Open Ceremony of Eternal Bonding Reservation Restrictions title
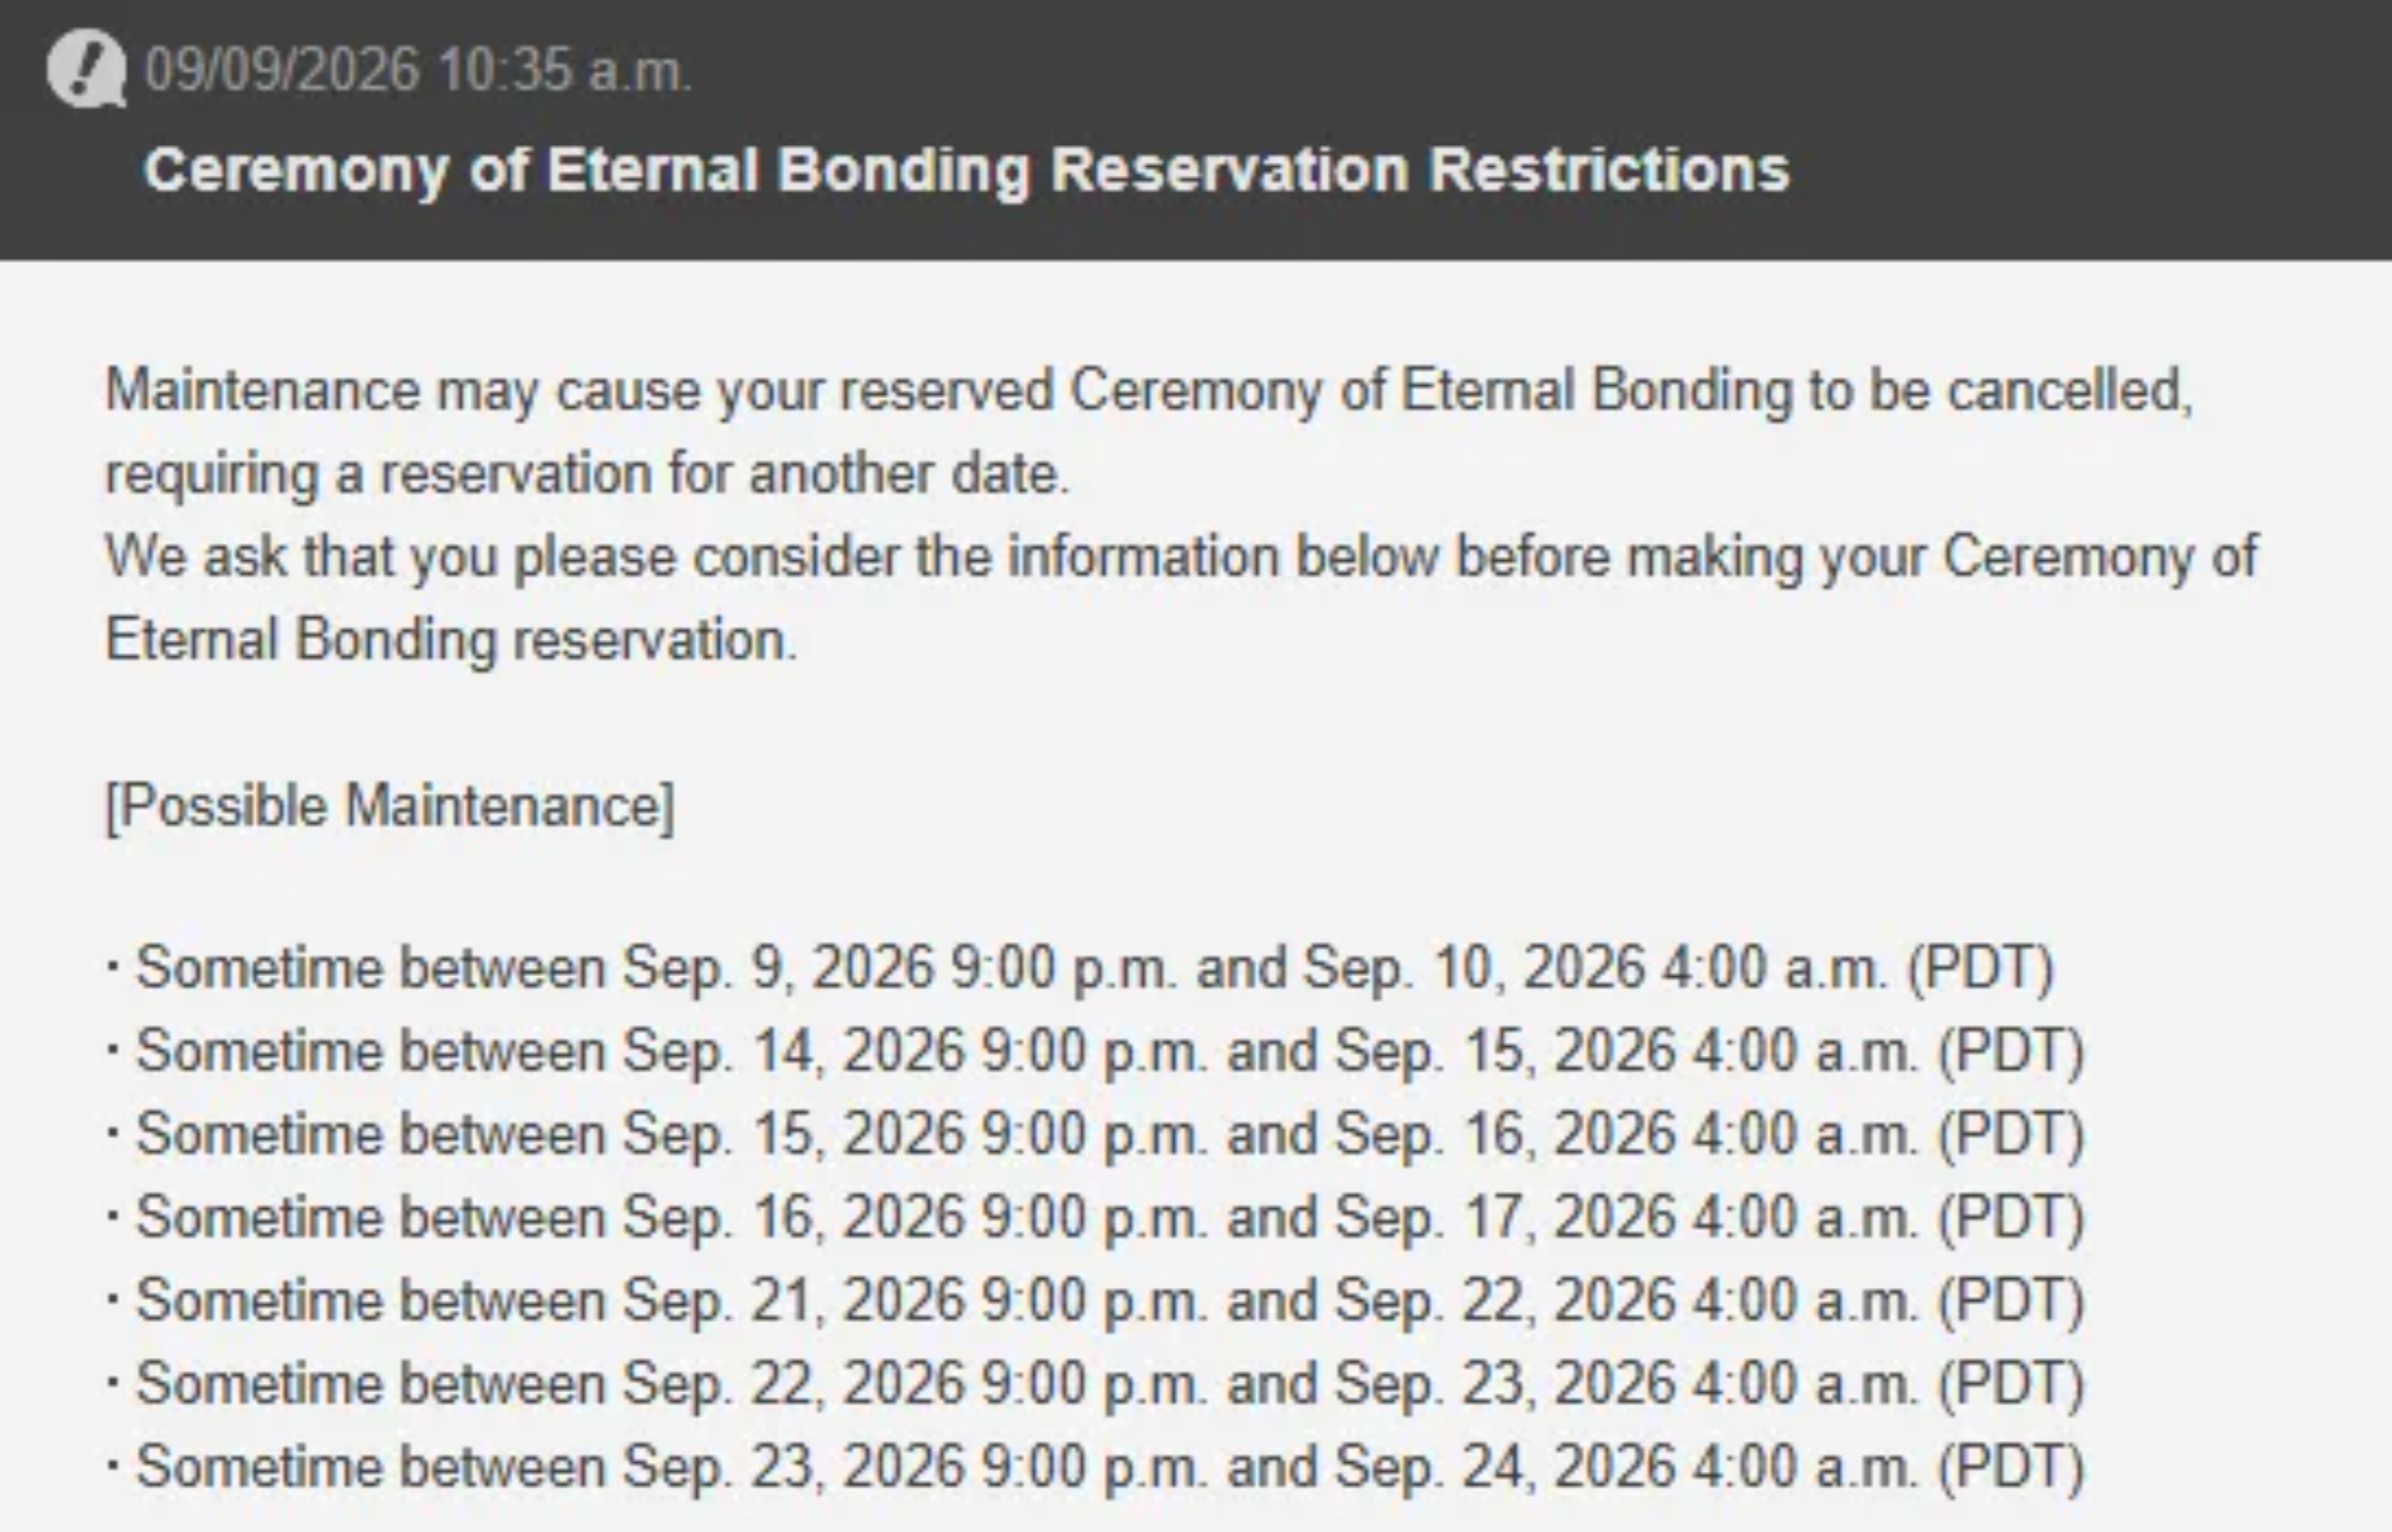Screen dimensions: 2392x1532 [966, 169]
